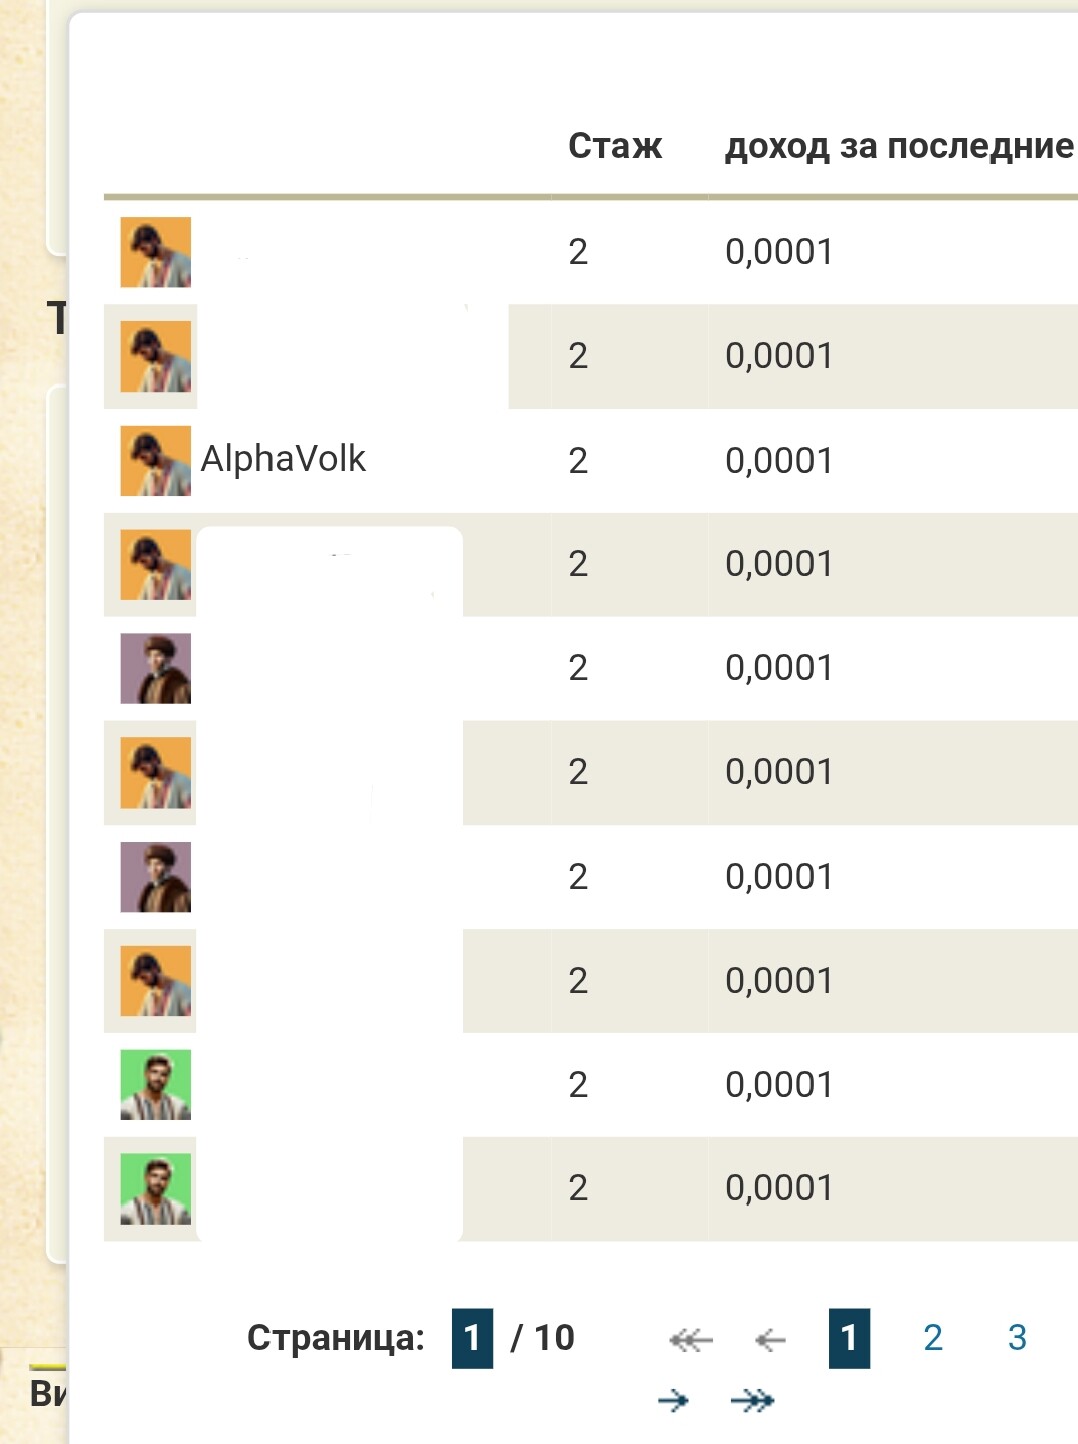Click the fourth row orange avatar
The height and width of the screenshot is (1444, 1078).
pos(156,565)
